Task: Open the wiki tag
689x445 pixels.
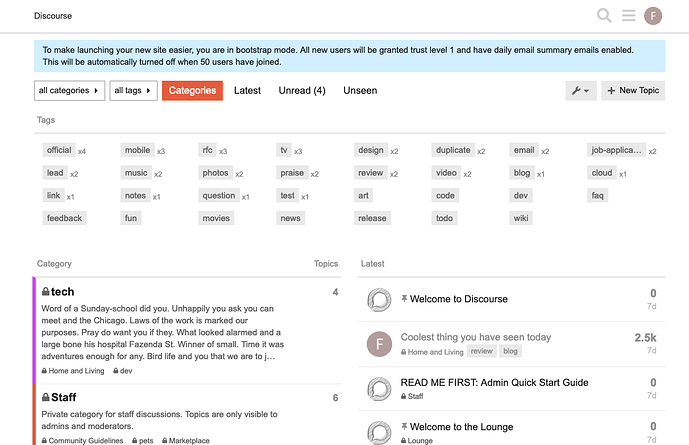Action: [521, 218]
